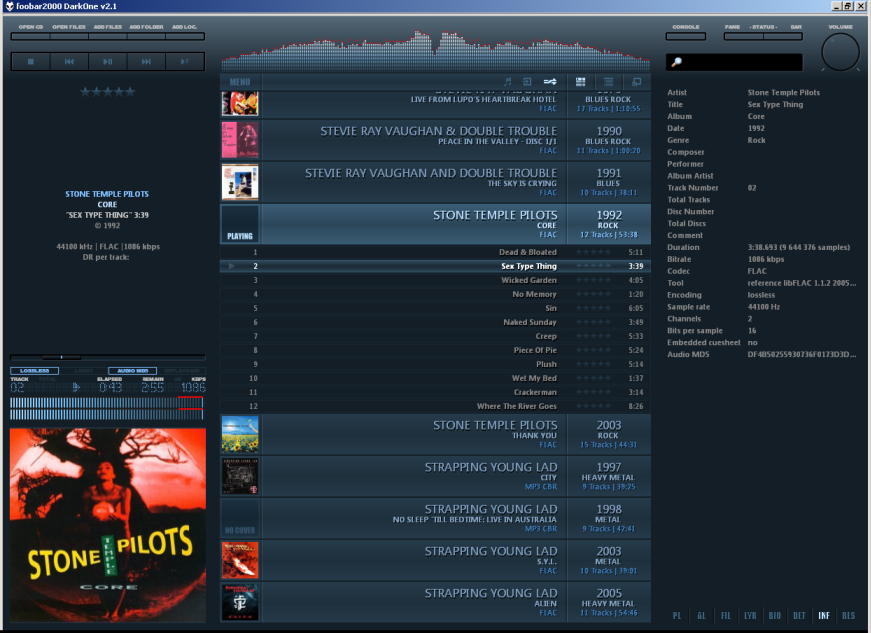This screenshot has height=633, width=871.
Task: Select the track Dead & Bloated
Action: (436, 252)
